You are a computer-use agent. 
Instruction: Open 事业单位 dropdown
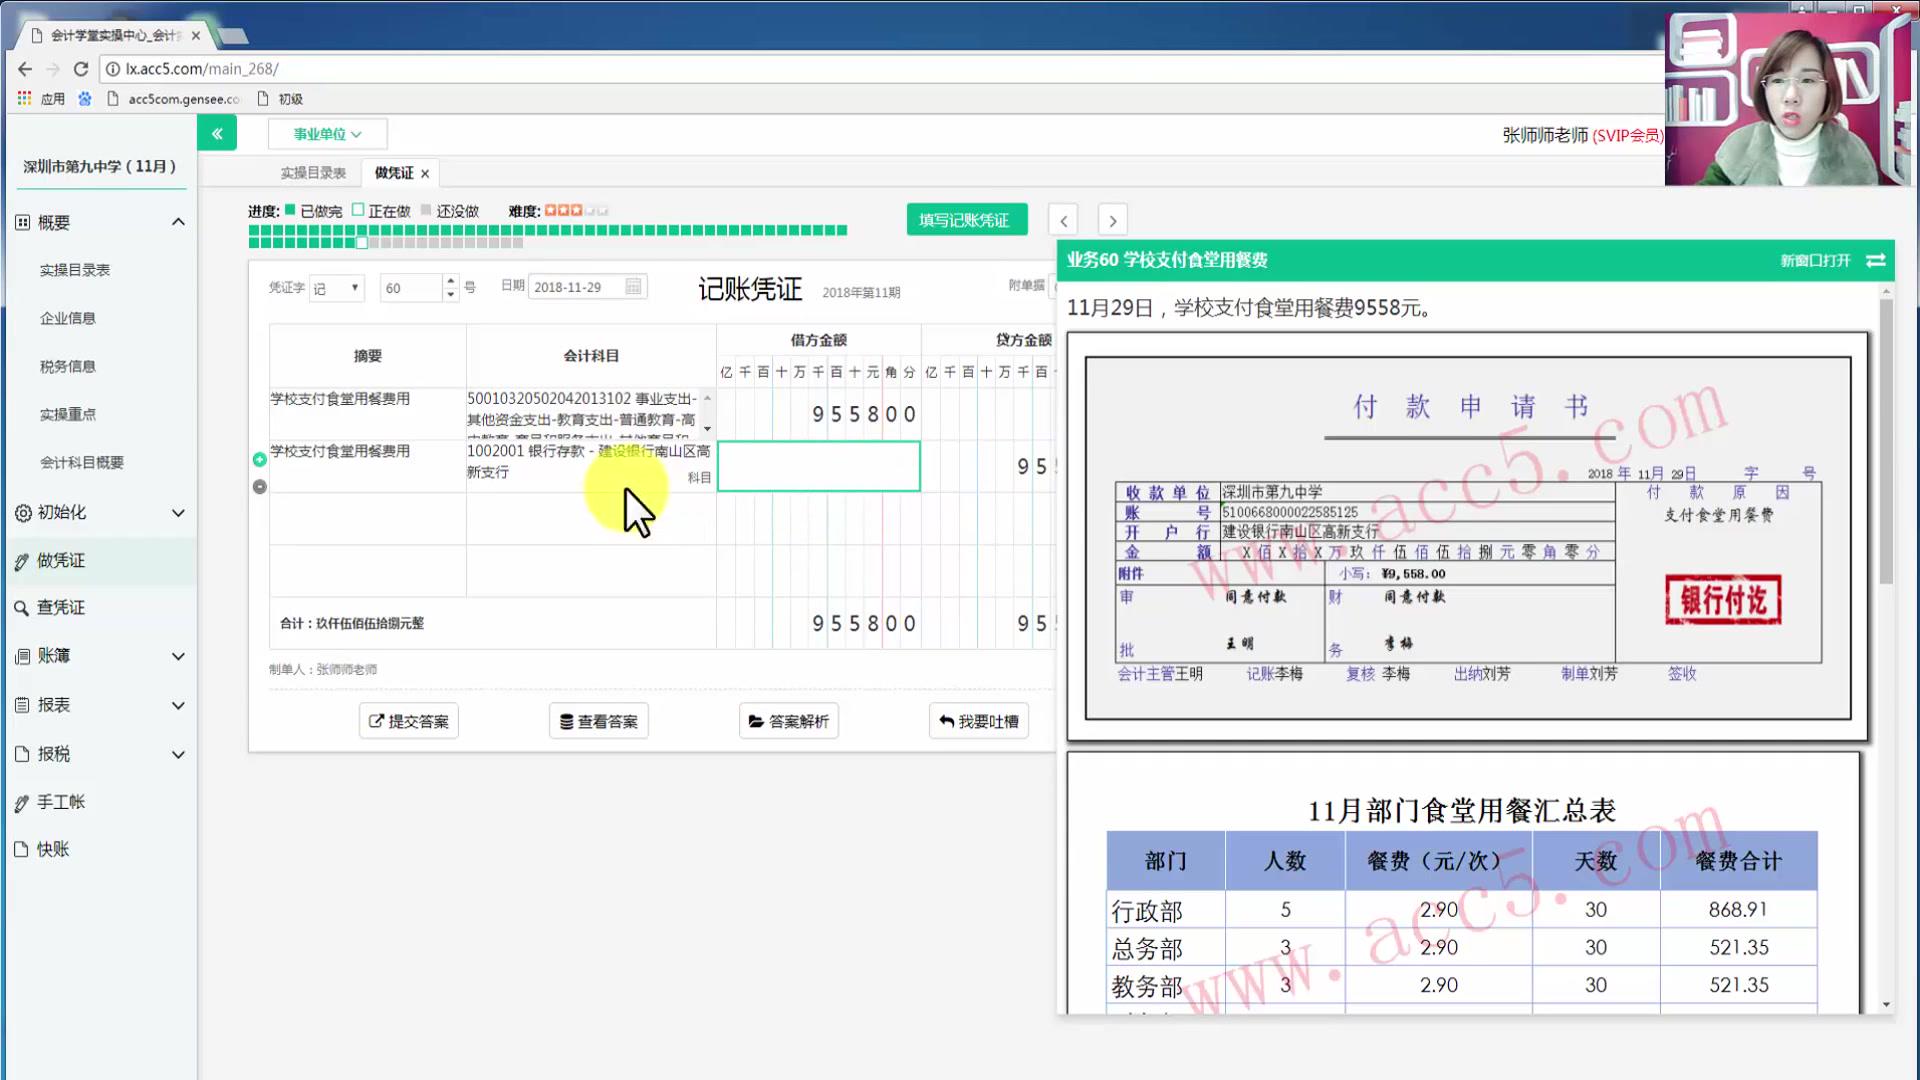(x=327, y=134)
